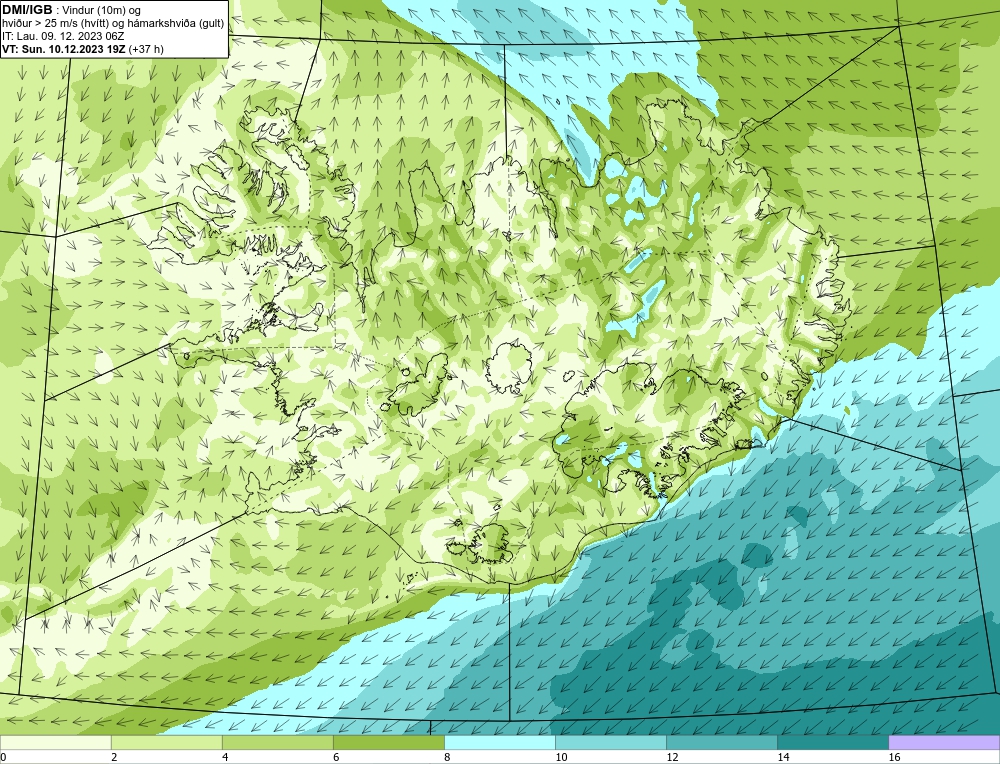Image resolution: width=1000 pixels, height=764 pixels.
Task: Click the 0–2 m/s pale legend swatch
Action: tap(55, 742)
